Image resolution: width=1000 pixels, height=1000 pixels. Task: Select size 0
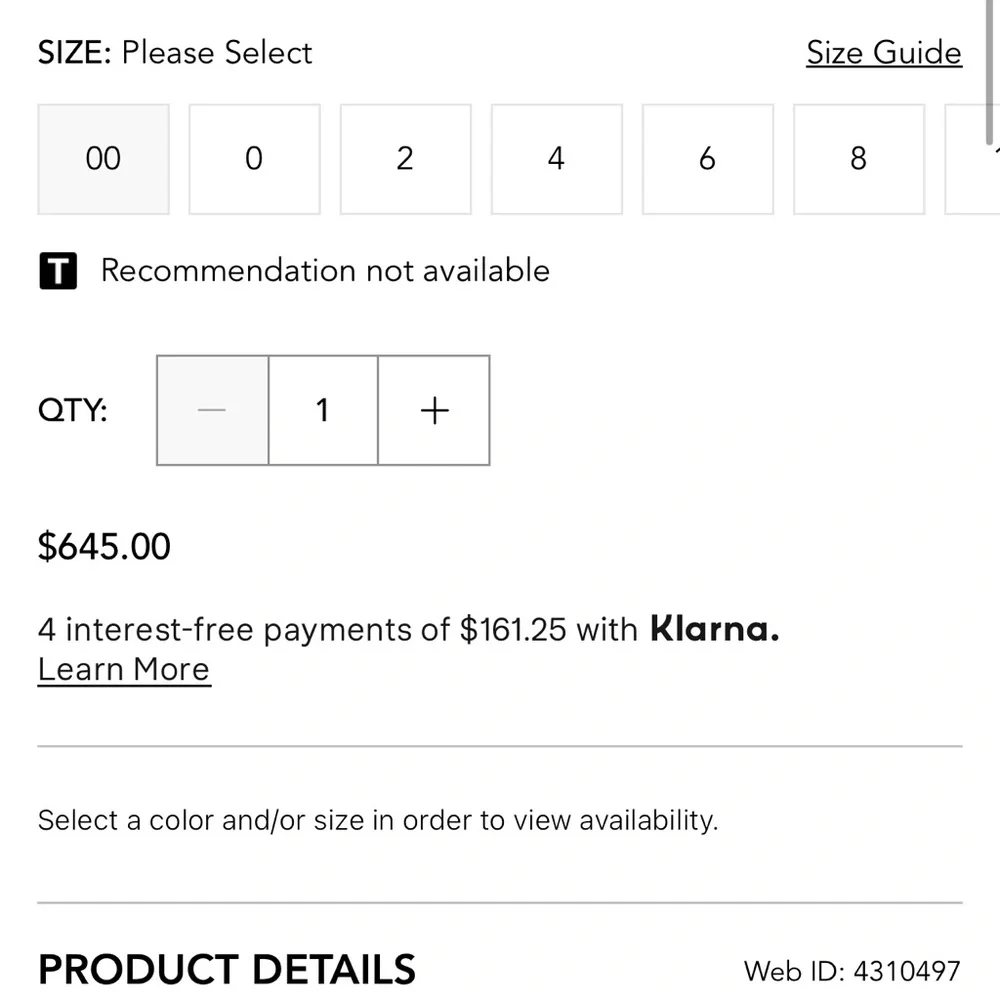[254, 159]
